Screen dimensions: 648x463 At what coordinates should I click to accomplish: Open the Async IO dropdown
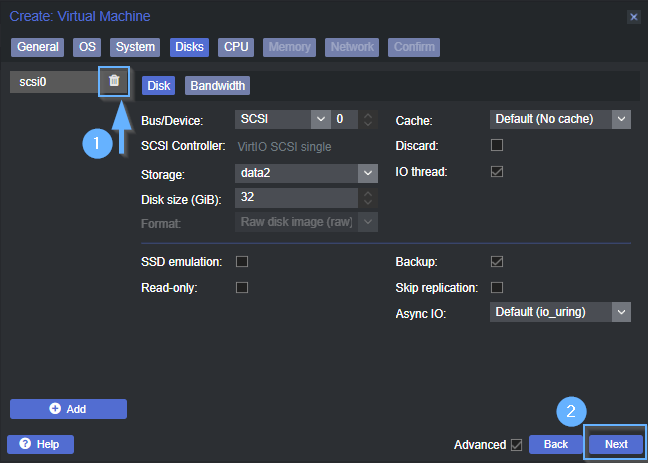621,313
